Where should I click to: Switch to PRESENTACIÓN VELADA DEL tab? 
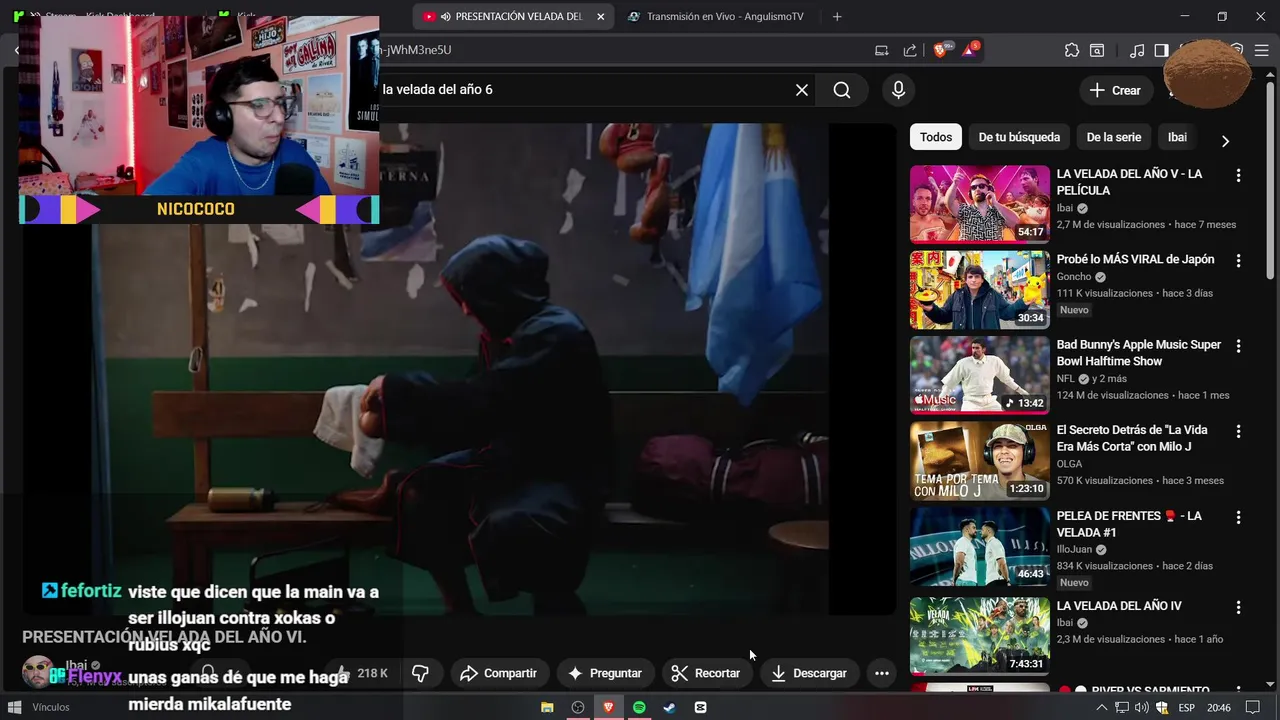coord(515,16)
